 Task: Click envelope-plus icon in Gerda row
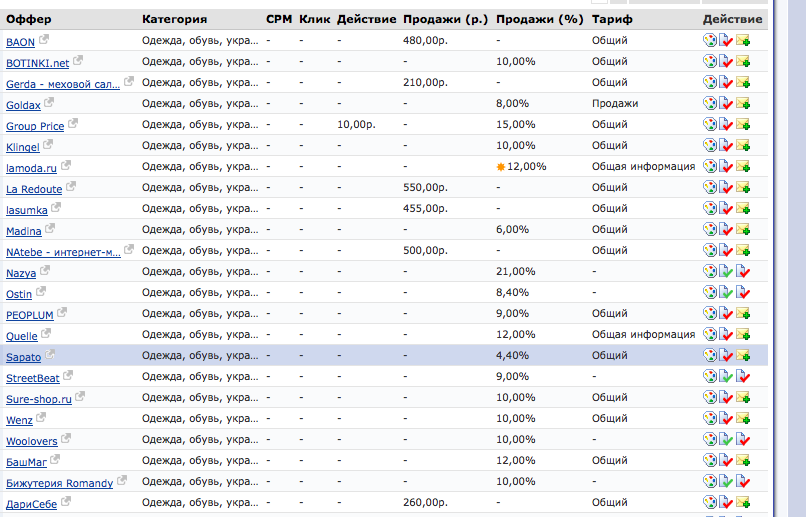point(743,82)
